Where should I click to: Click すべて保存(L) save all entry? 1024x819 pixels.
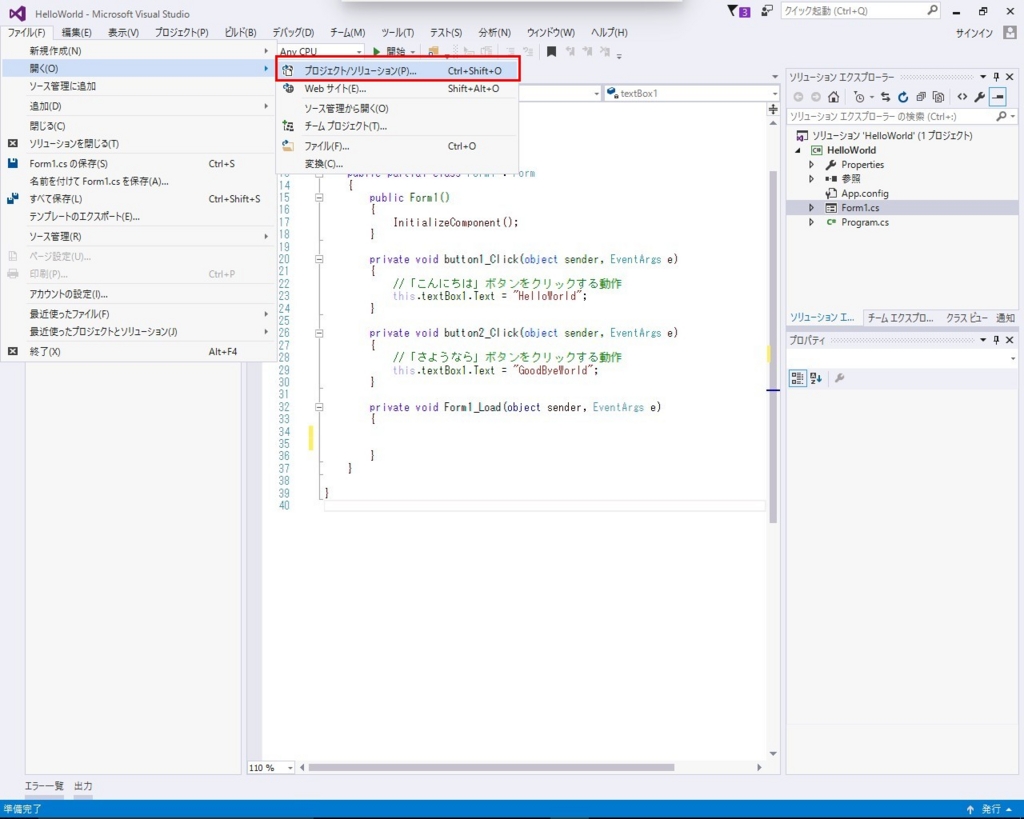click(x=138, y=199)
